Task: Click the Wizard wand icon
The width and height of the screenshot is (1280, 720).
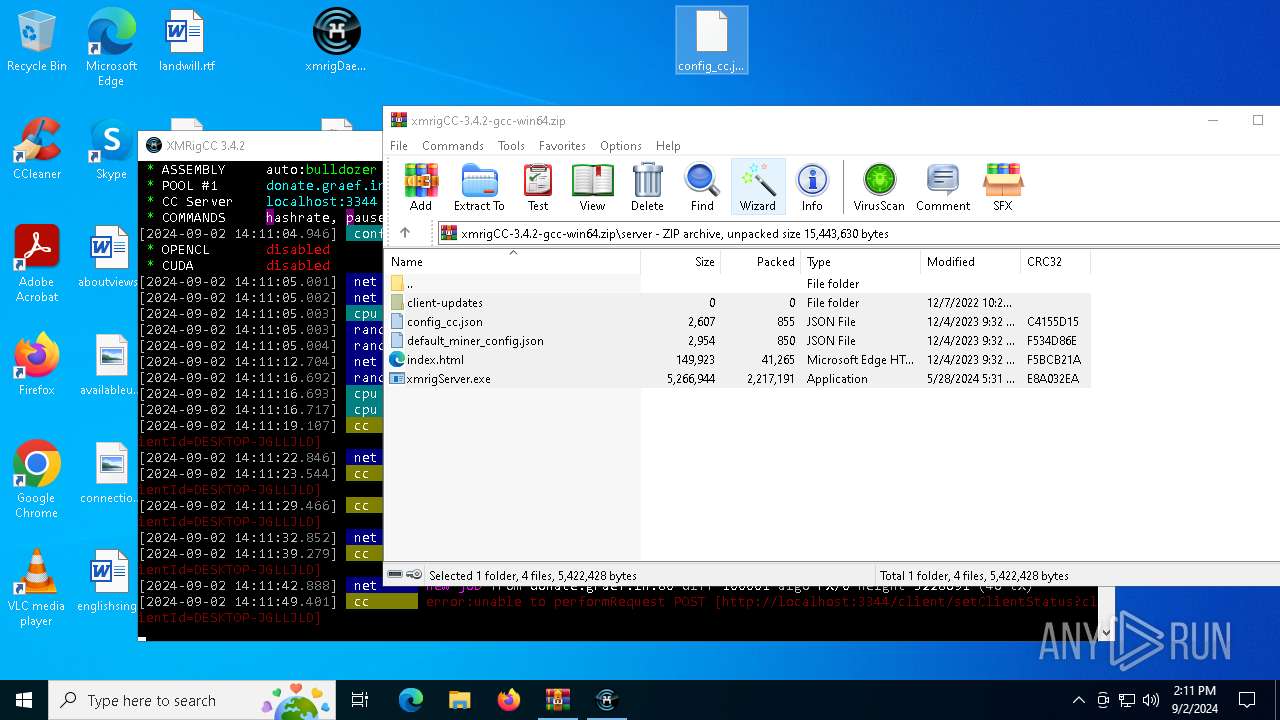Action: (x=757, y=187)
